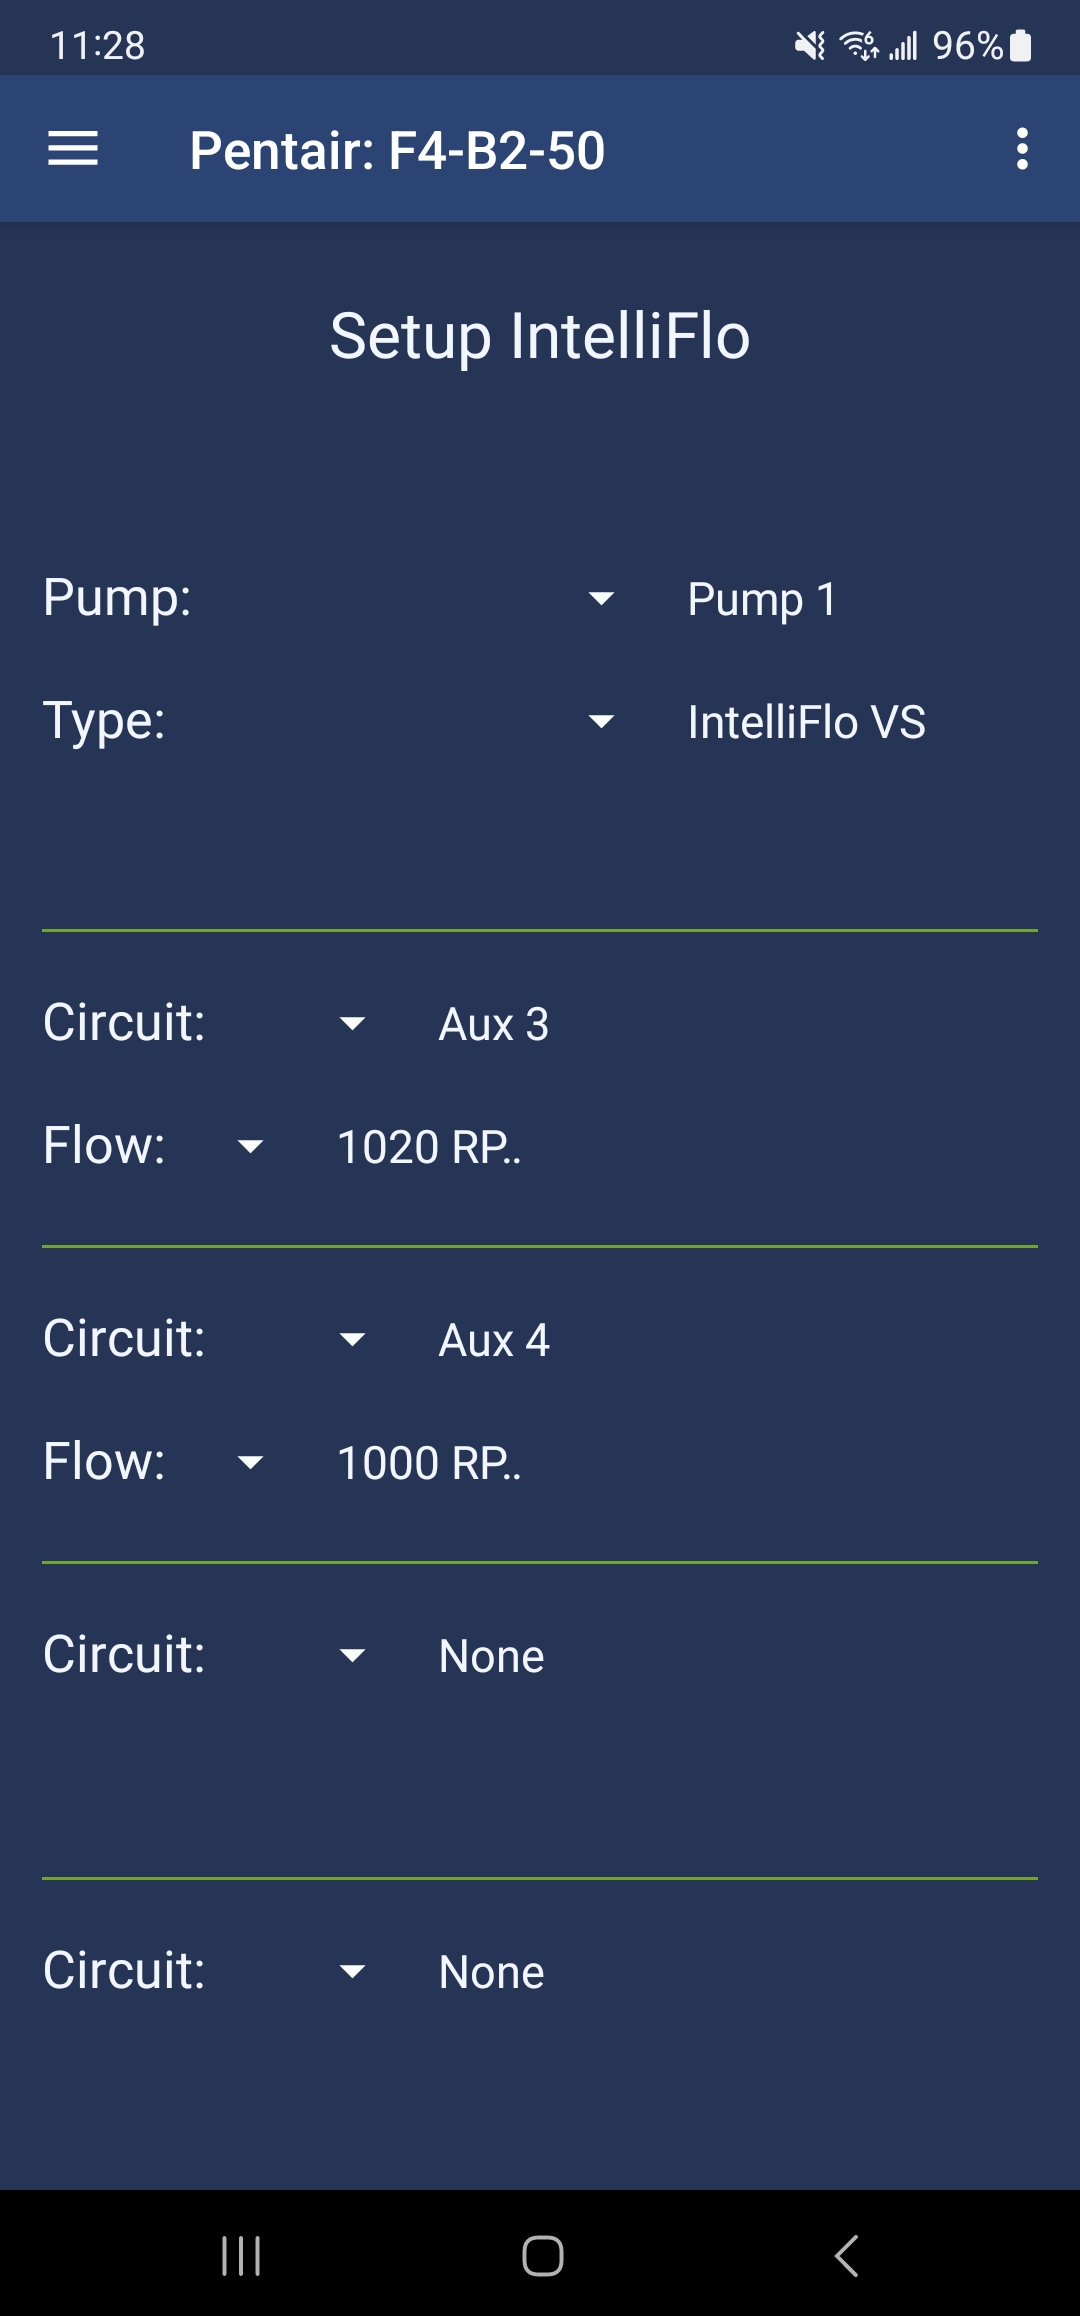1080x2316 pixels.
Task: Expand the Type dropdown arrow
Action: pyautogui.click(x=601, y=722)
